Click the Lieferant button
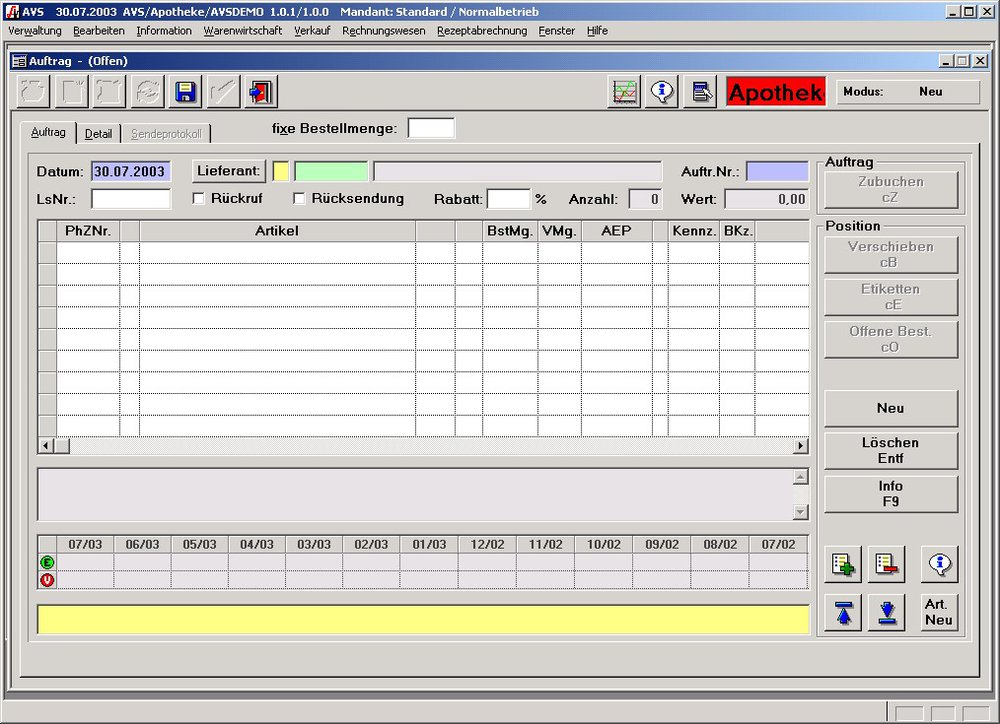The width and height of the screenshot is (1000, 724). tap(229, 171)
